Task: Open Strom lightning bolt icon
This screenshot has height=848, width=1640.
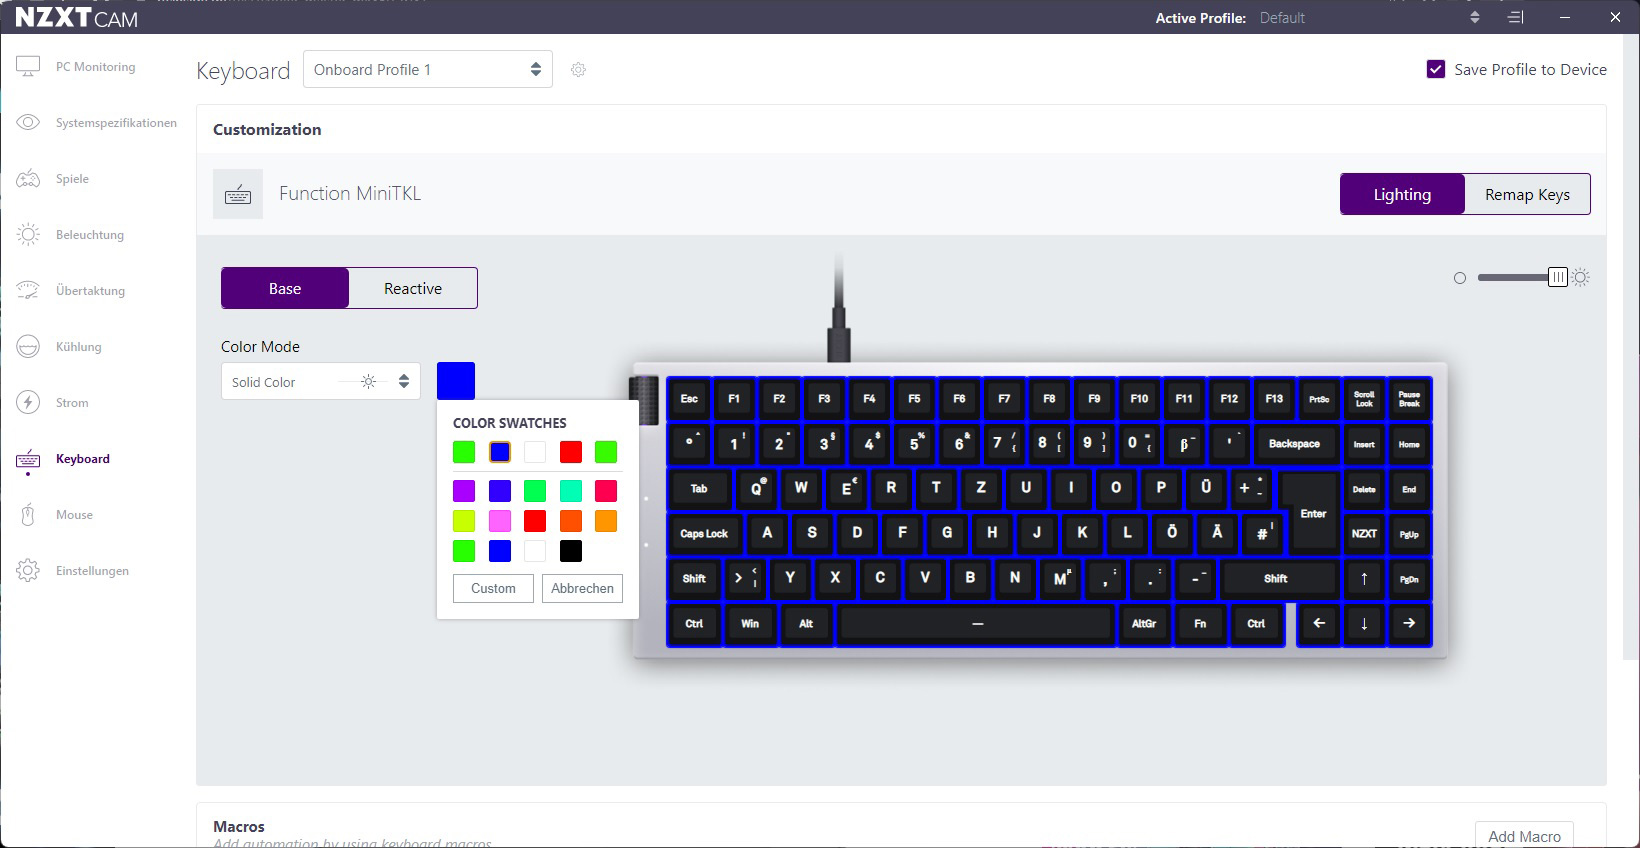Action: (28, 403)
